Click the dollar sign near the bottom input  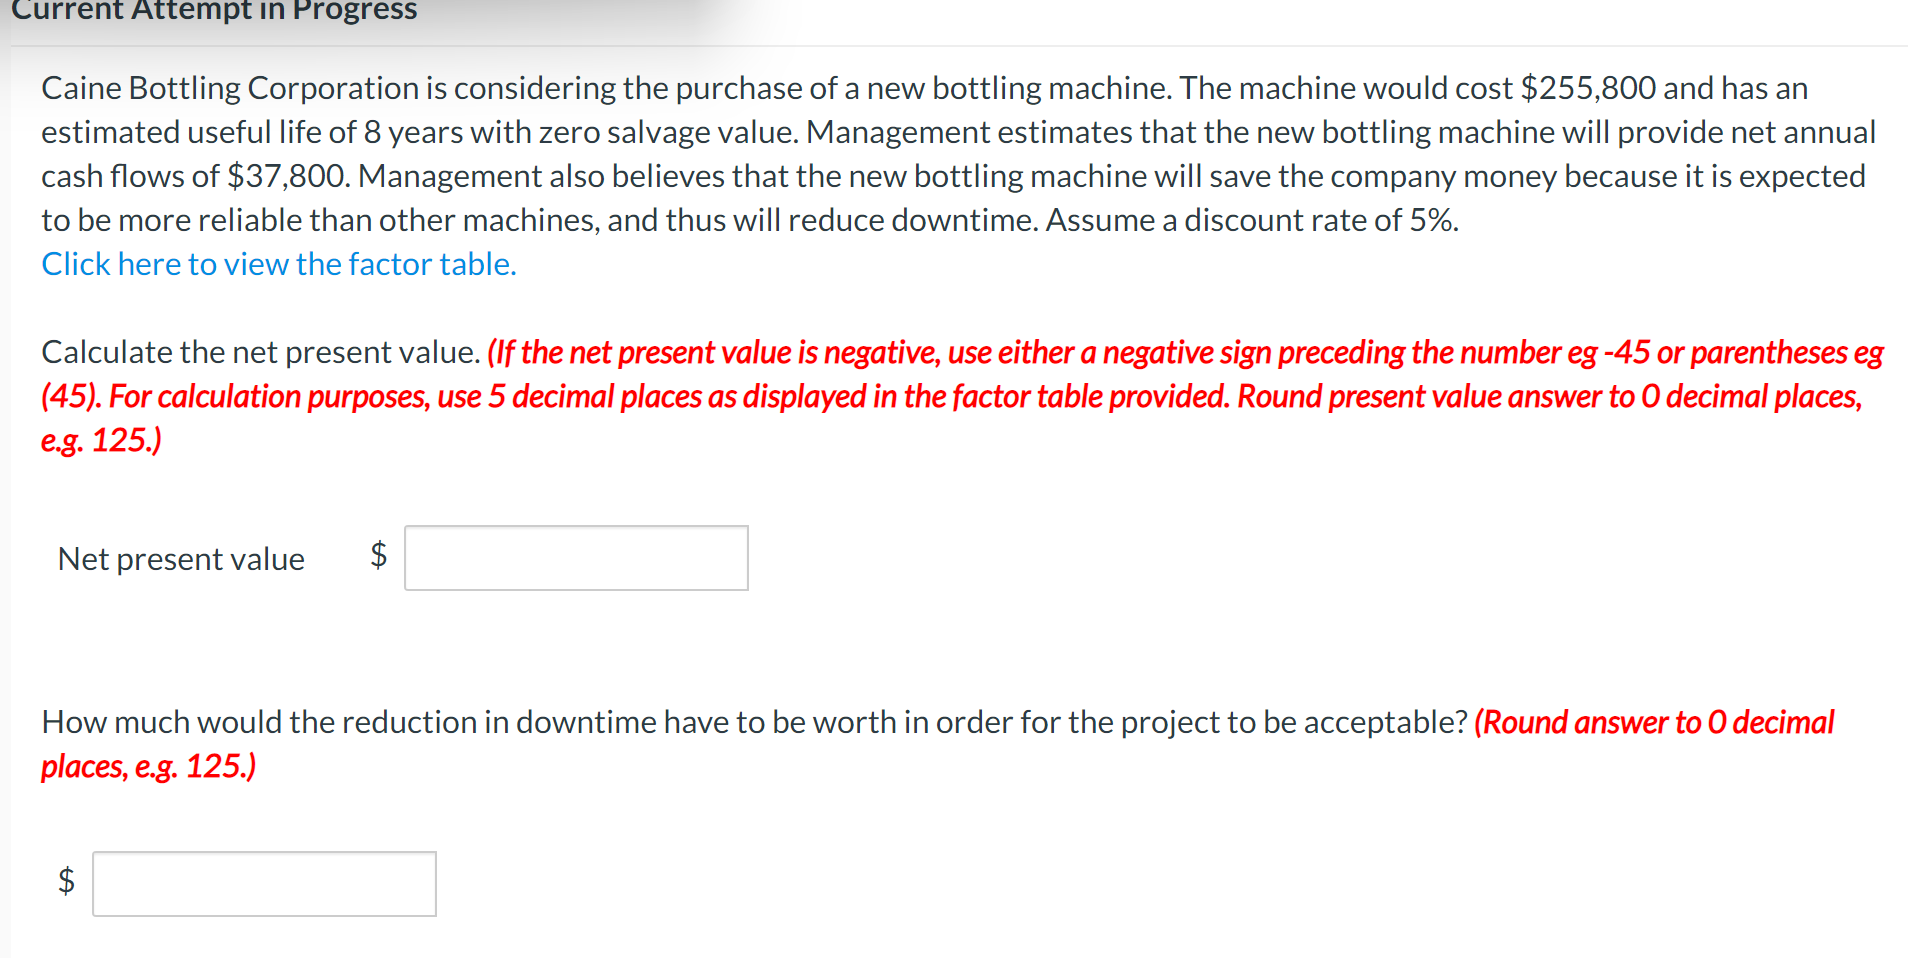(x=64, y=883)
